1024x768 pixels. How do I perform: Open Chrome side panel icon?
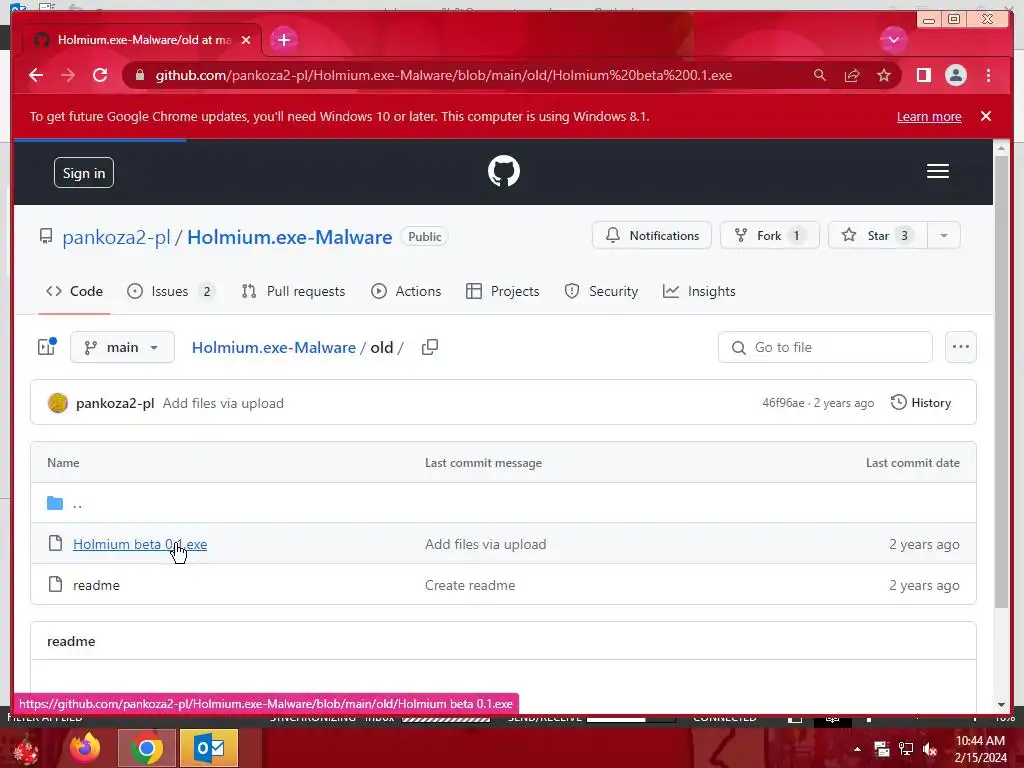point(923,75)
